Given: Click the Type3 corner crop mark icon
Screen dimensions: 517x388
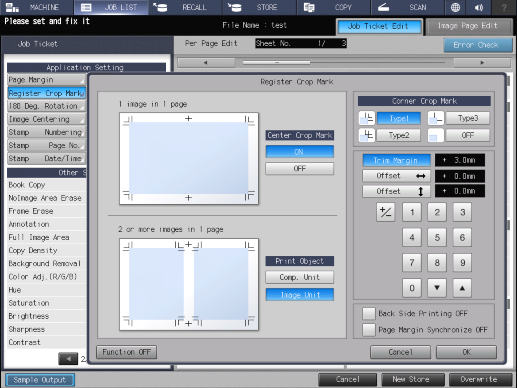Looking at the screenshot, I should click(x=436, y=118).
